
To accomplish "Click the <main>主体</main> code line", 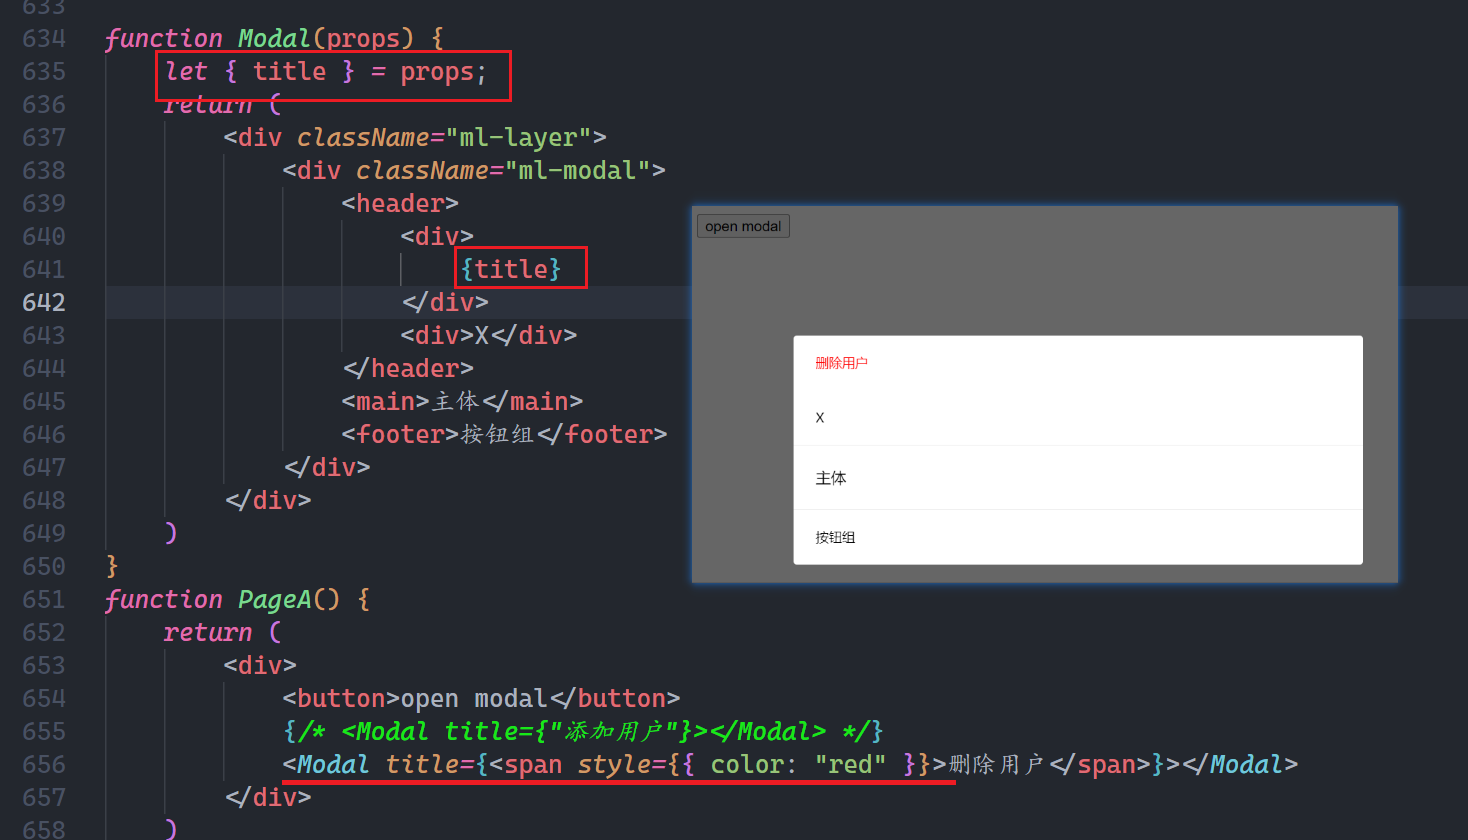I will (462, 401).
